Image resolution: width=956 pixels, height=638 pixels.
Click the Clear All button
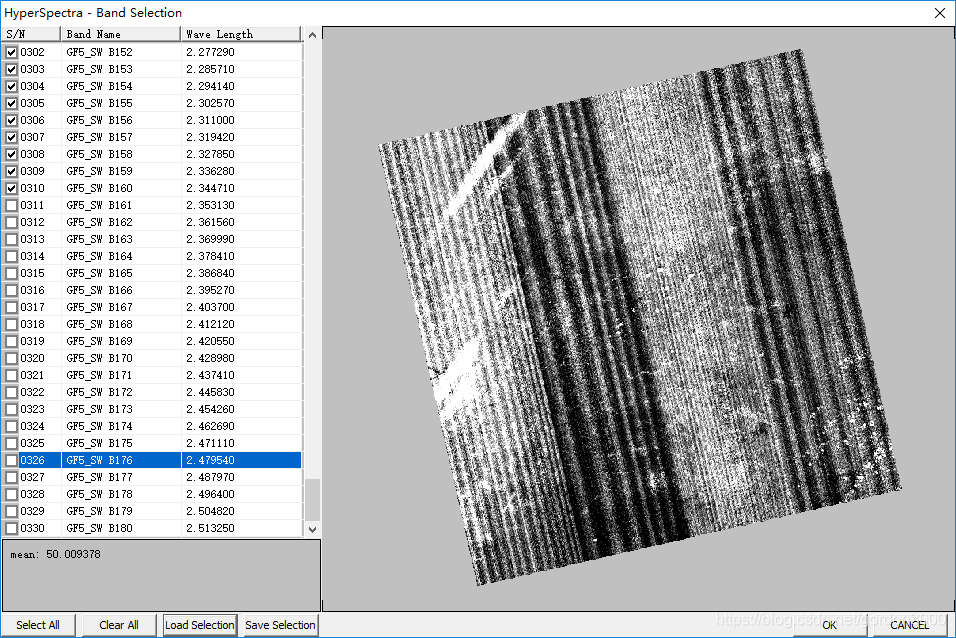pos(119,625)
